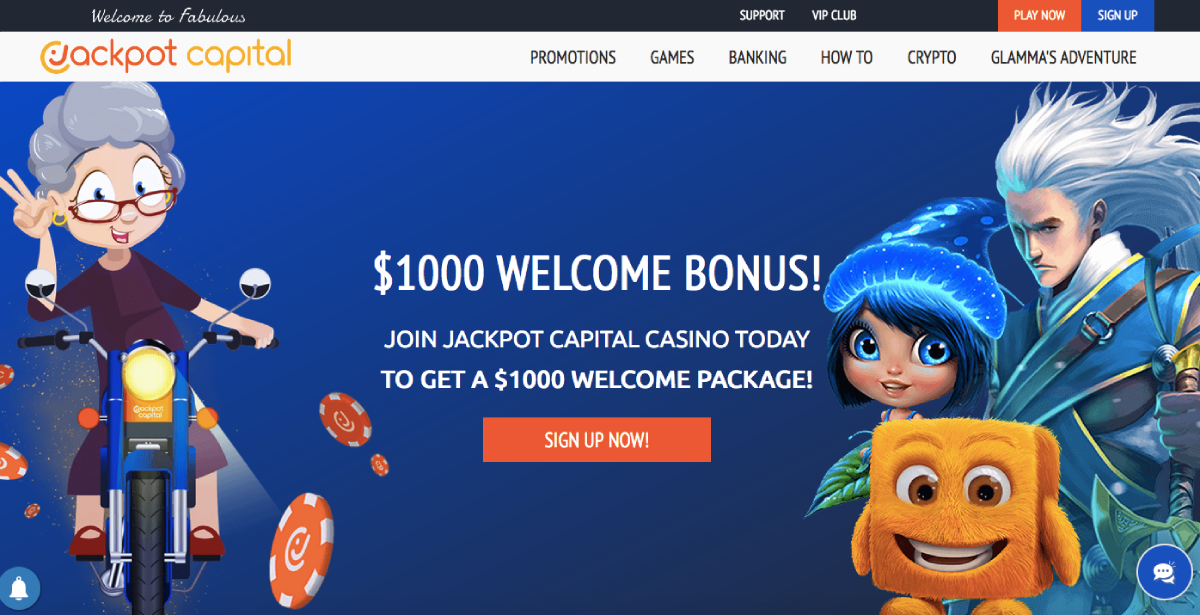Open the Promotions menu
This screenshot has height=615, width=1200.
pyautogui.click(x=573, y=57)
